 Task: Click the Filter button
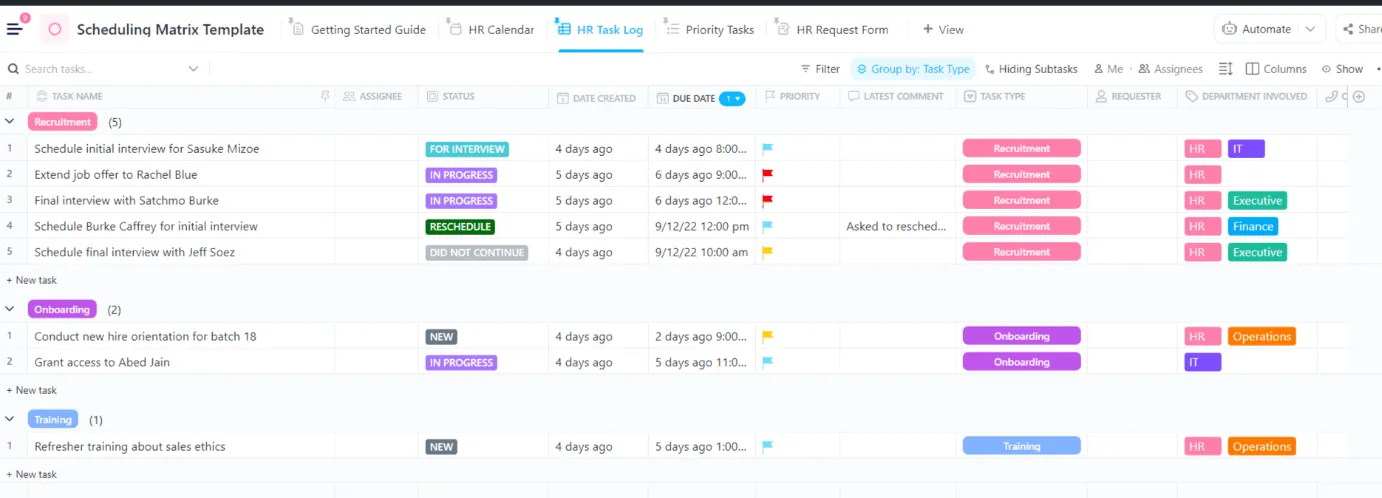point(820,69)
